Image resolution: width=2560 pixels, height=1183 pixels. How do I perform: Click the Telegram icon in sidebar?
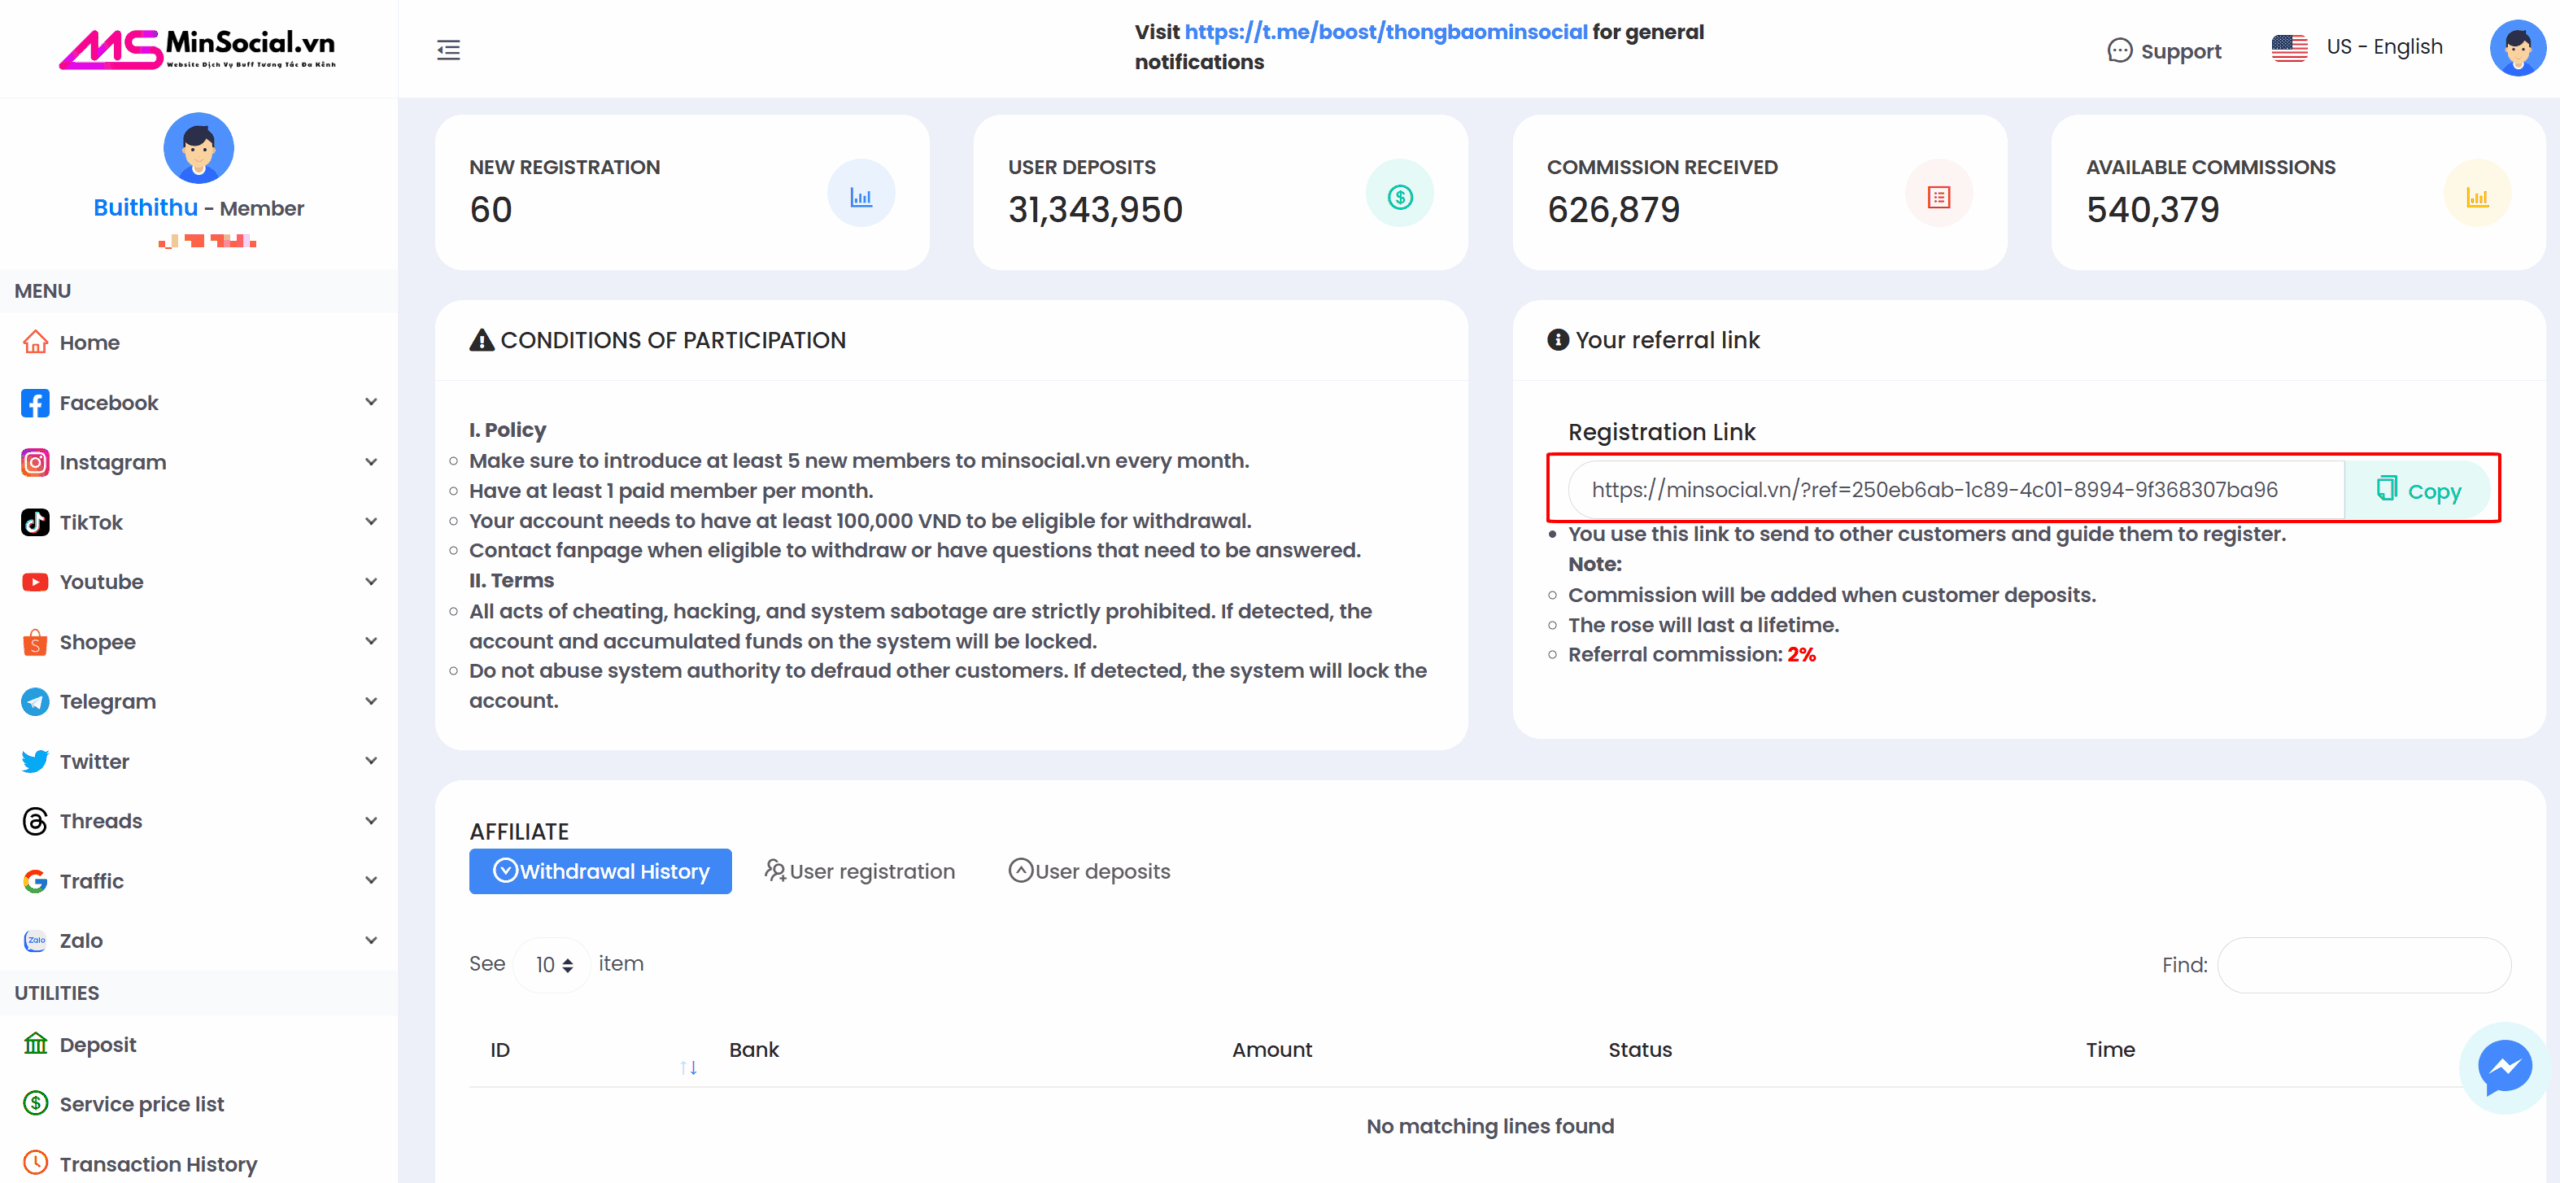click(35, 702)
